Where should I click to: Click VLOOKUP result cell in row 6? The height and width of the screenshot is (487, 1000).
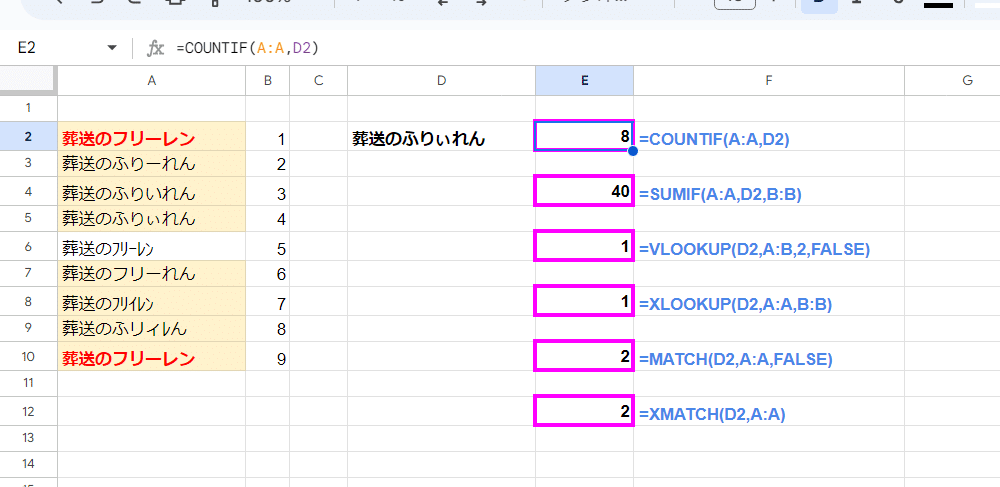[584, 246]
